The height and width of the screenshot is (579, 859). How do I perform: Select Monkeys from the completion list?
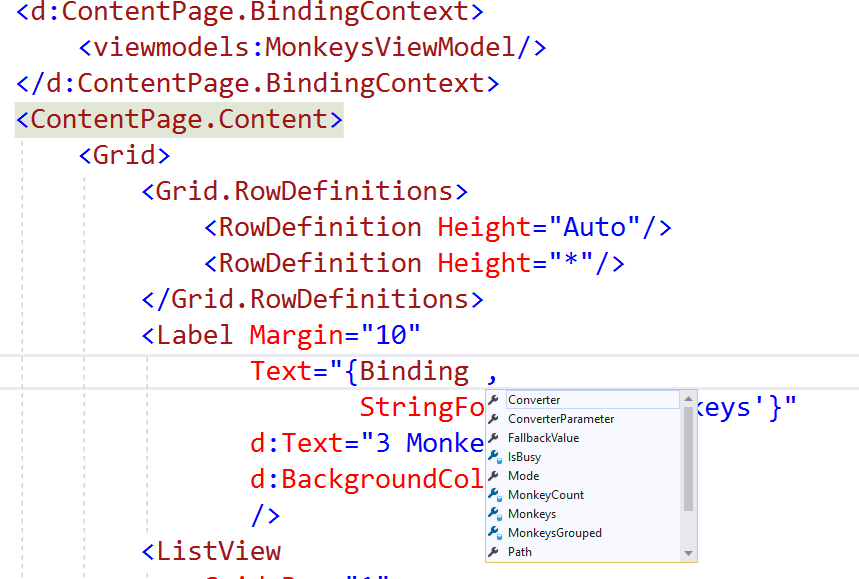coord(530,513)
